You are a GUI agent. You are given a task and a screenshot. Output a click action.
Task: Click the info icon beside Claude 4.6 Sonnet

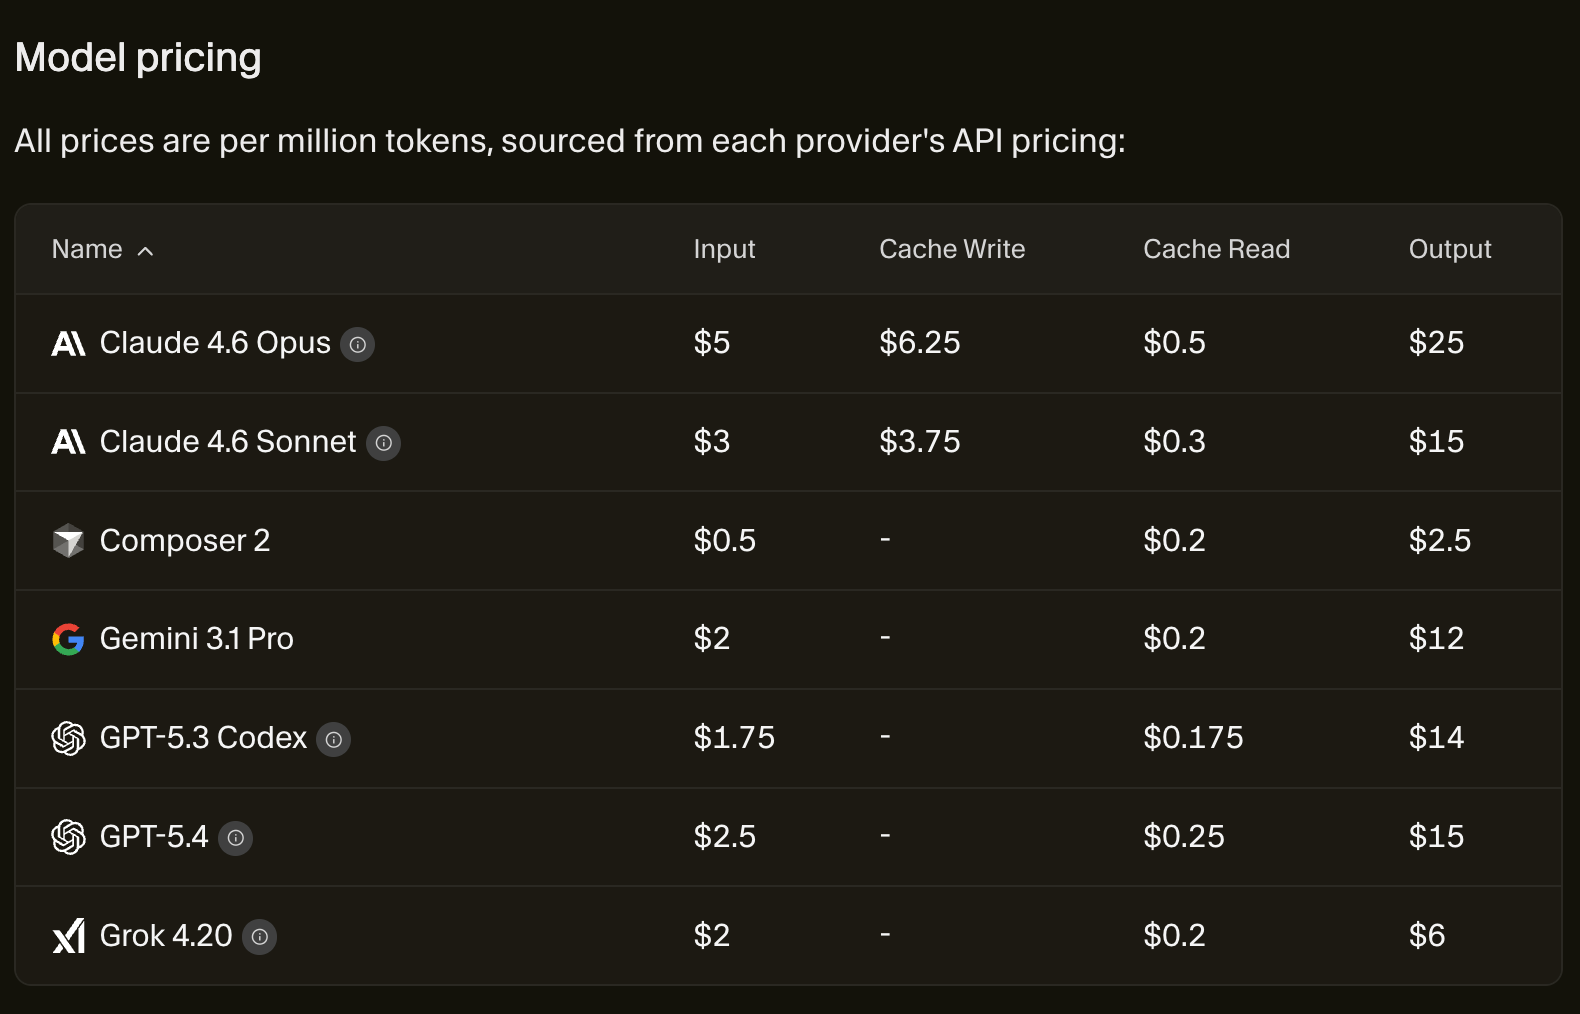tap(383, 443)
